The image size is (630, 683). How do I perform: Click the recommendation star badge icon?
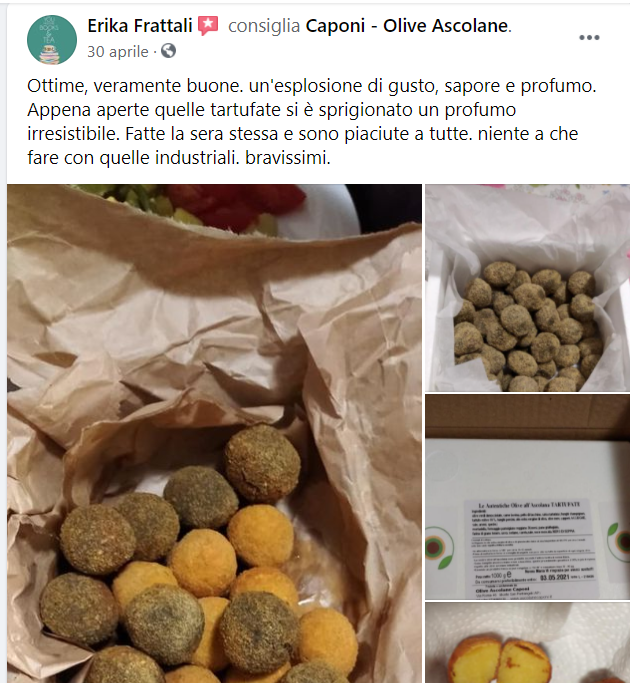pyautogui.click(x=208, y=26)
